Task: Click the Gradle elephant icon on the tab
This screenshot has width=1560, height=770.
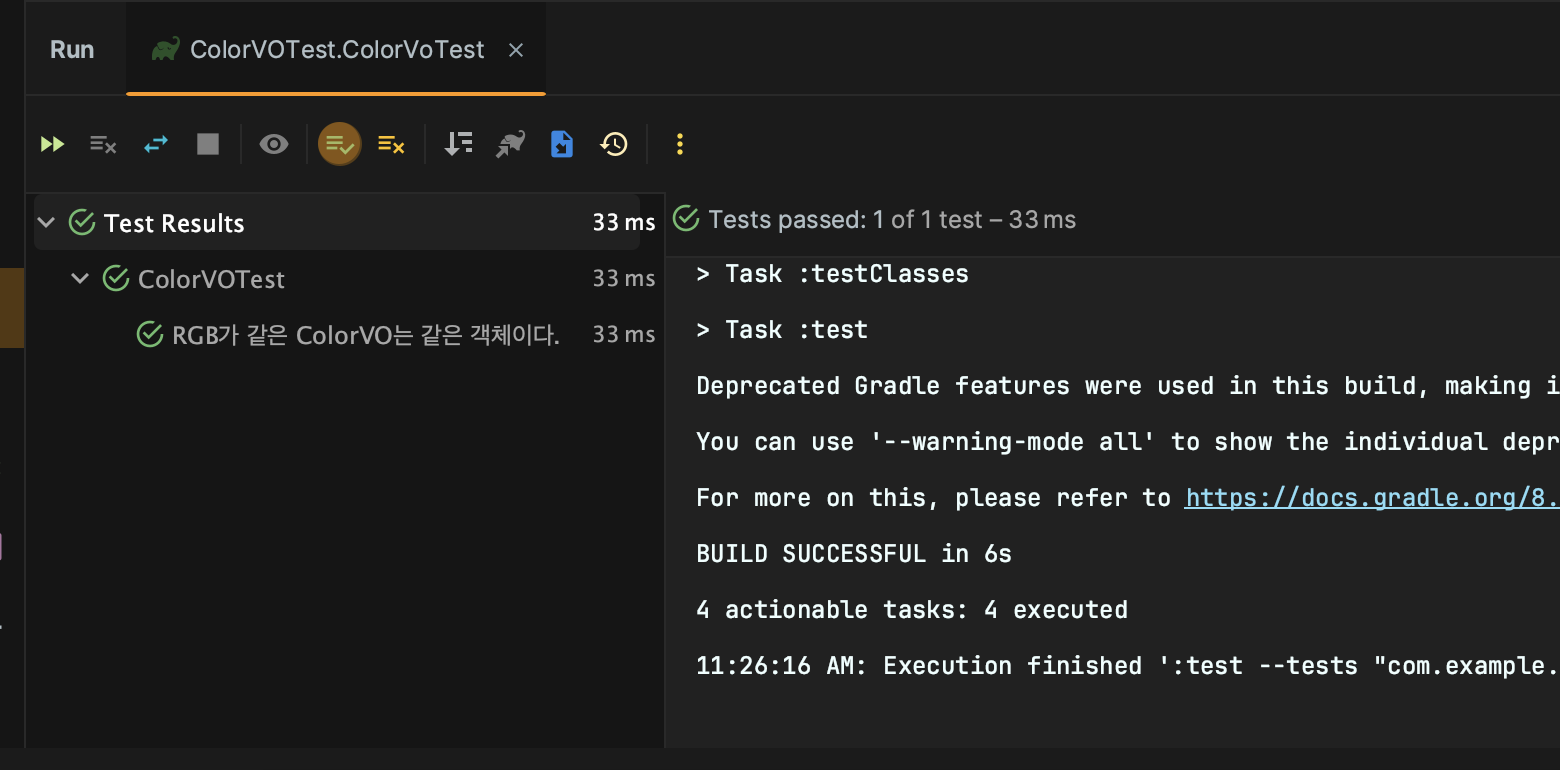Action: (165, 50)
